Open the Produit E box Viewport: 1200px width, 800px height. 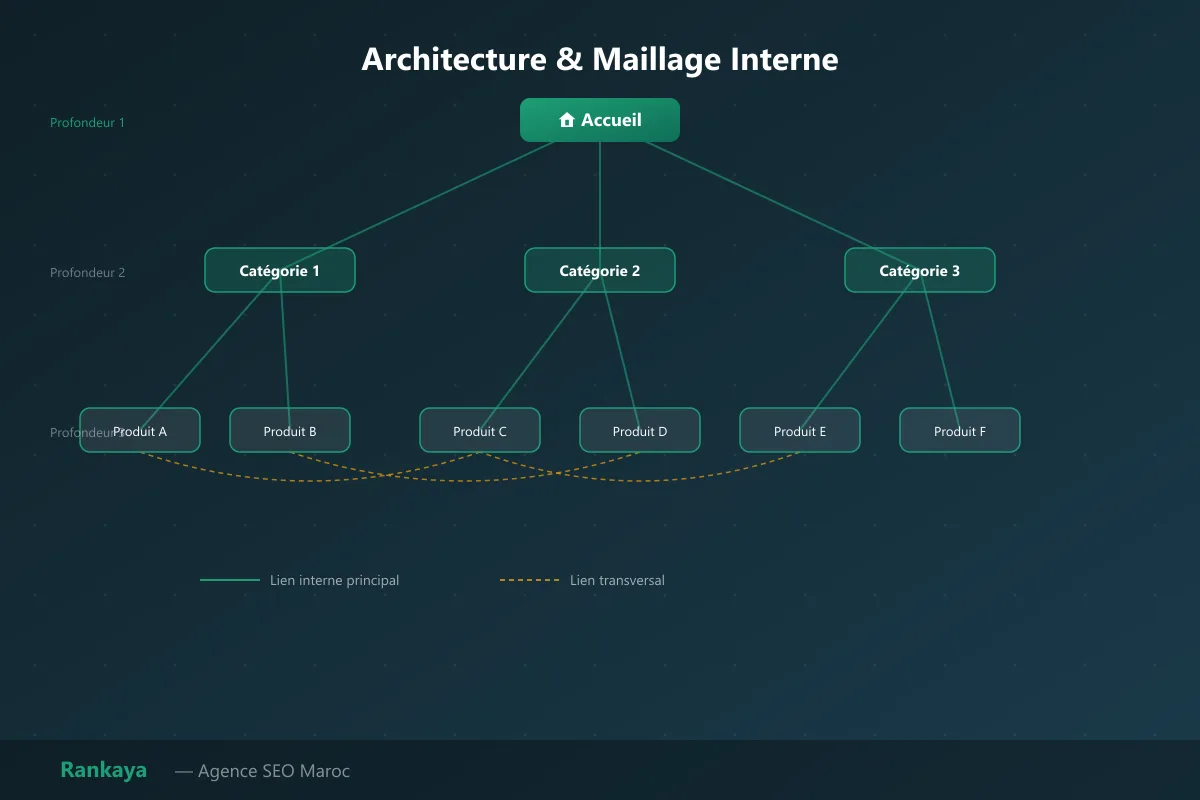800,430
